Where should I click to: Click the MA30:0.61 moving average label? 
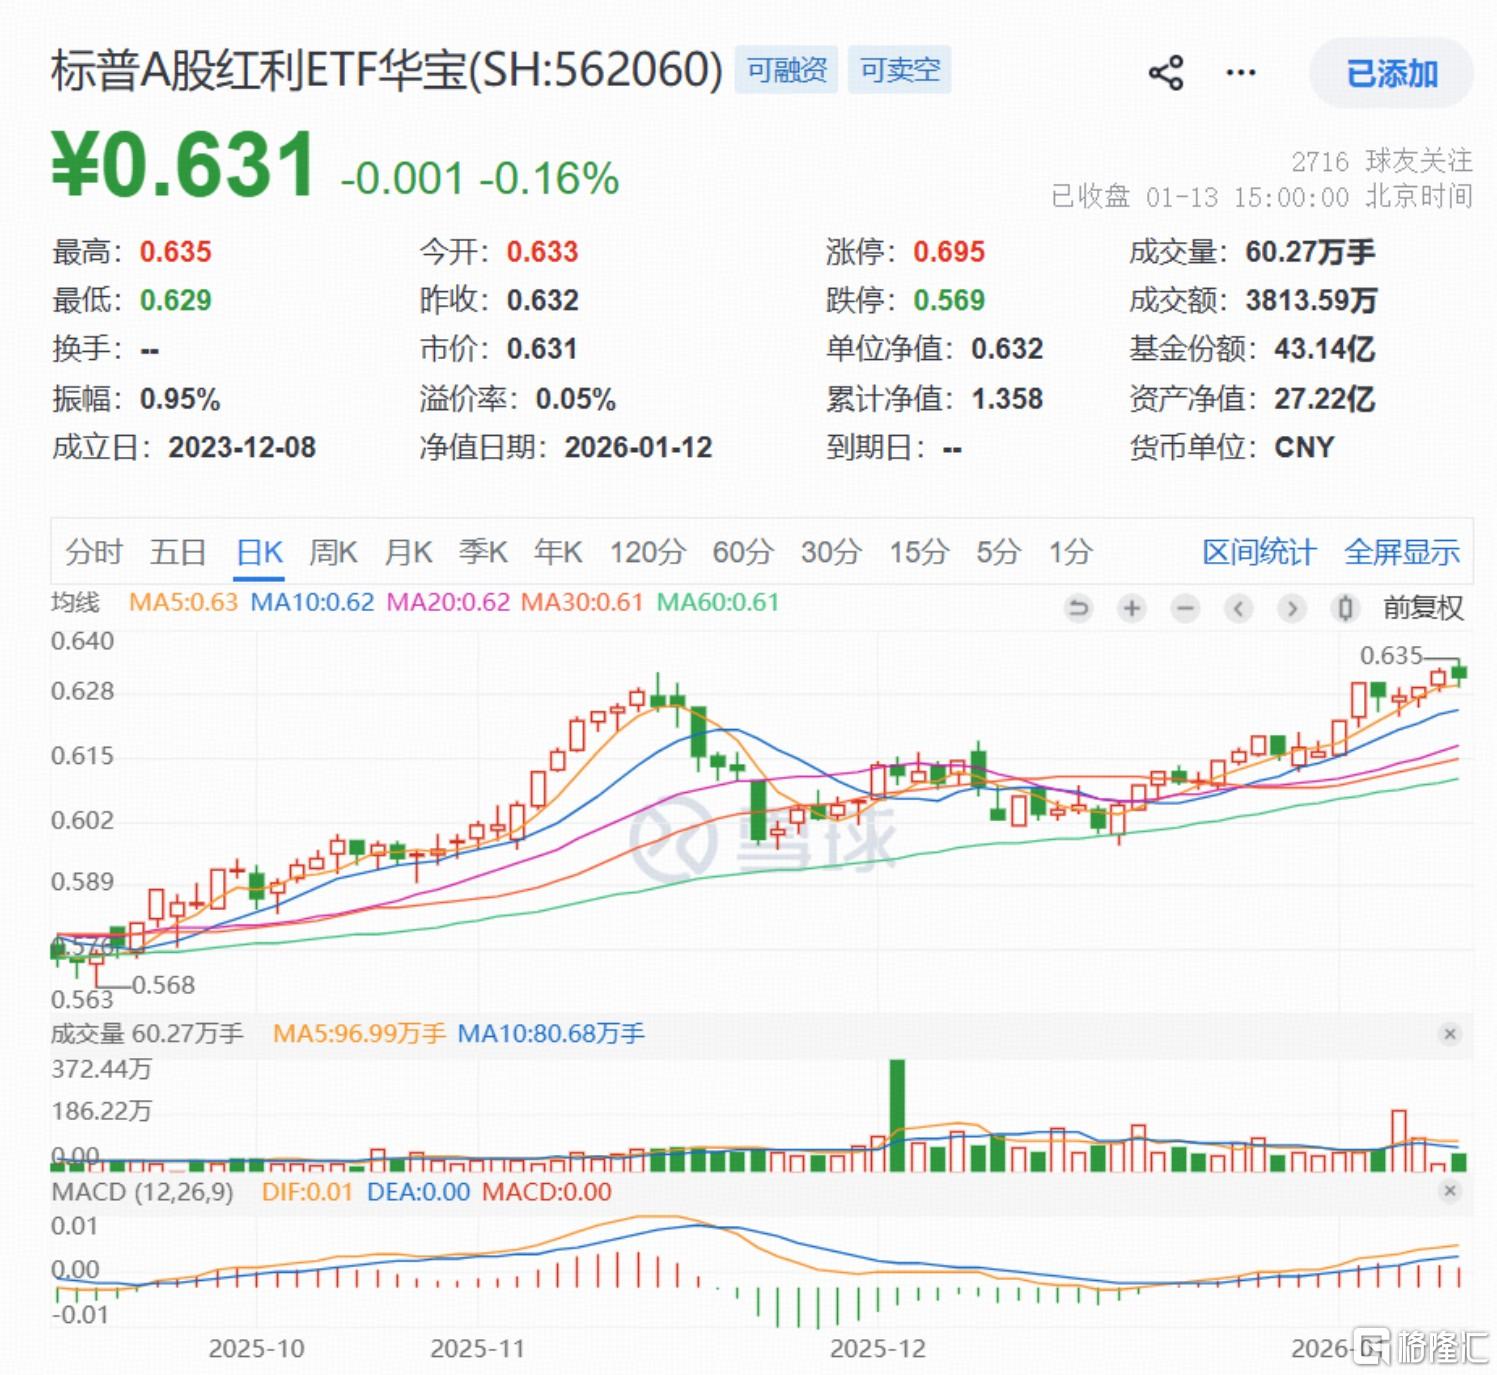pyautogui.click(x=582, y=602)
